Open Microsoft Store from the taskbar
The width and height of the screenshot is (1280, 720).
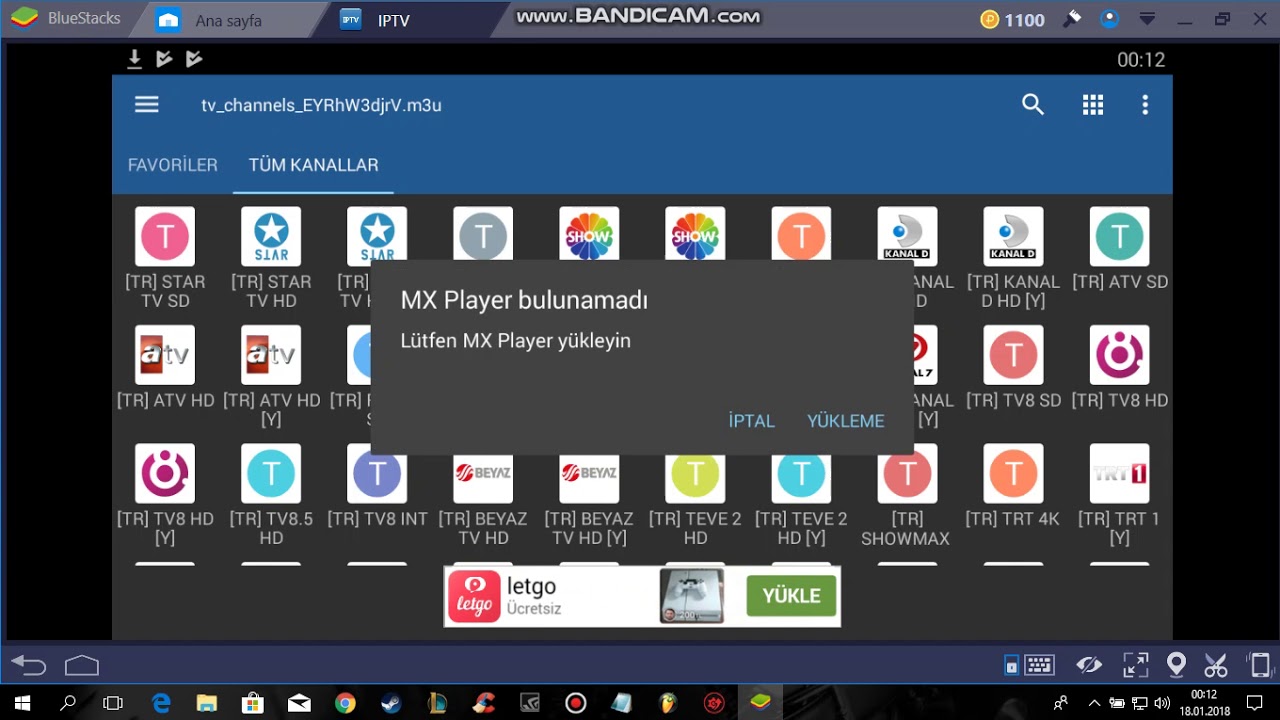pyautogui.click(x=253, y=703)
